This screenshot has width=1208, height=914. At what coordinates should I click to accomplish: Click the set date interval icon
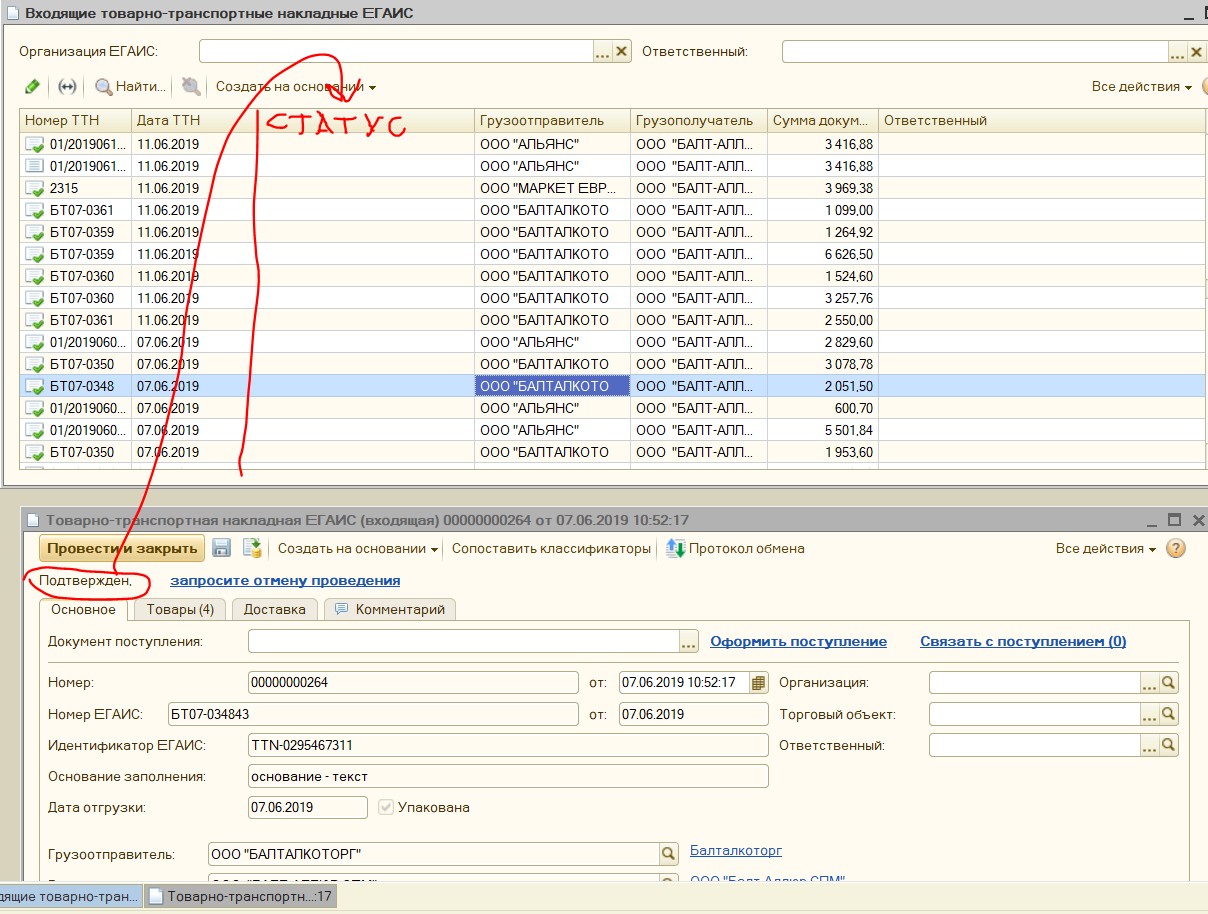(67, 87)
